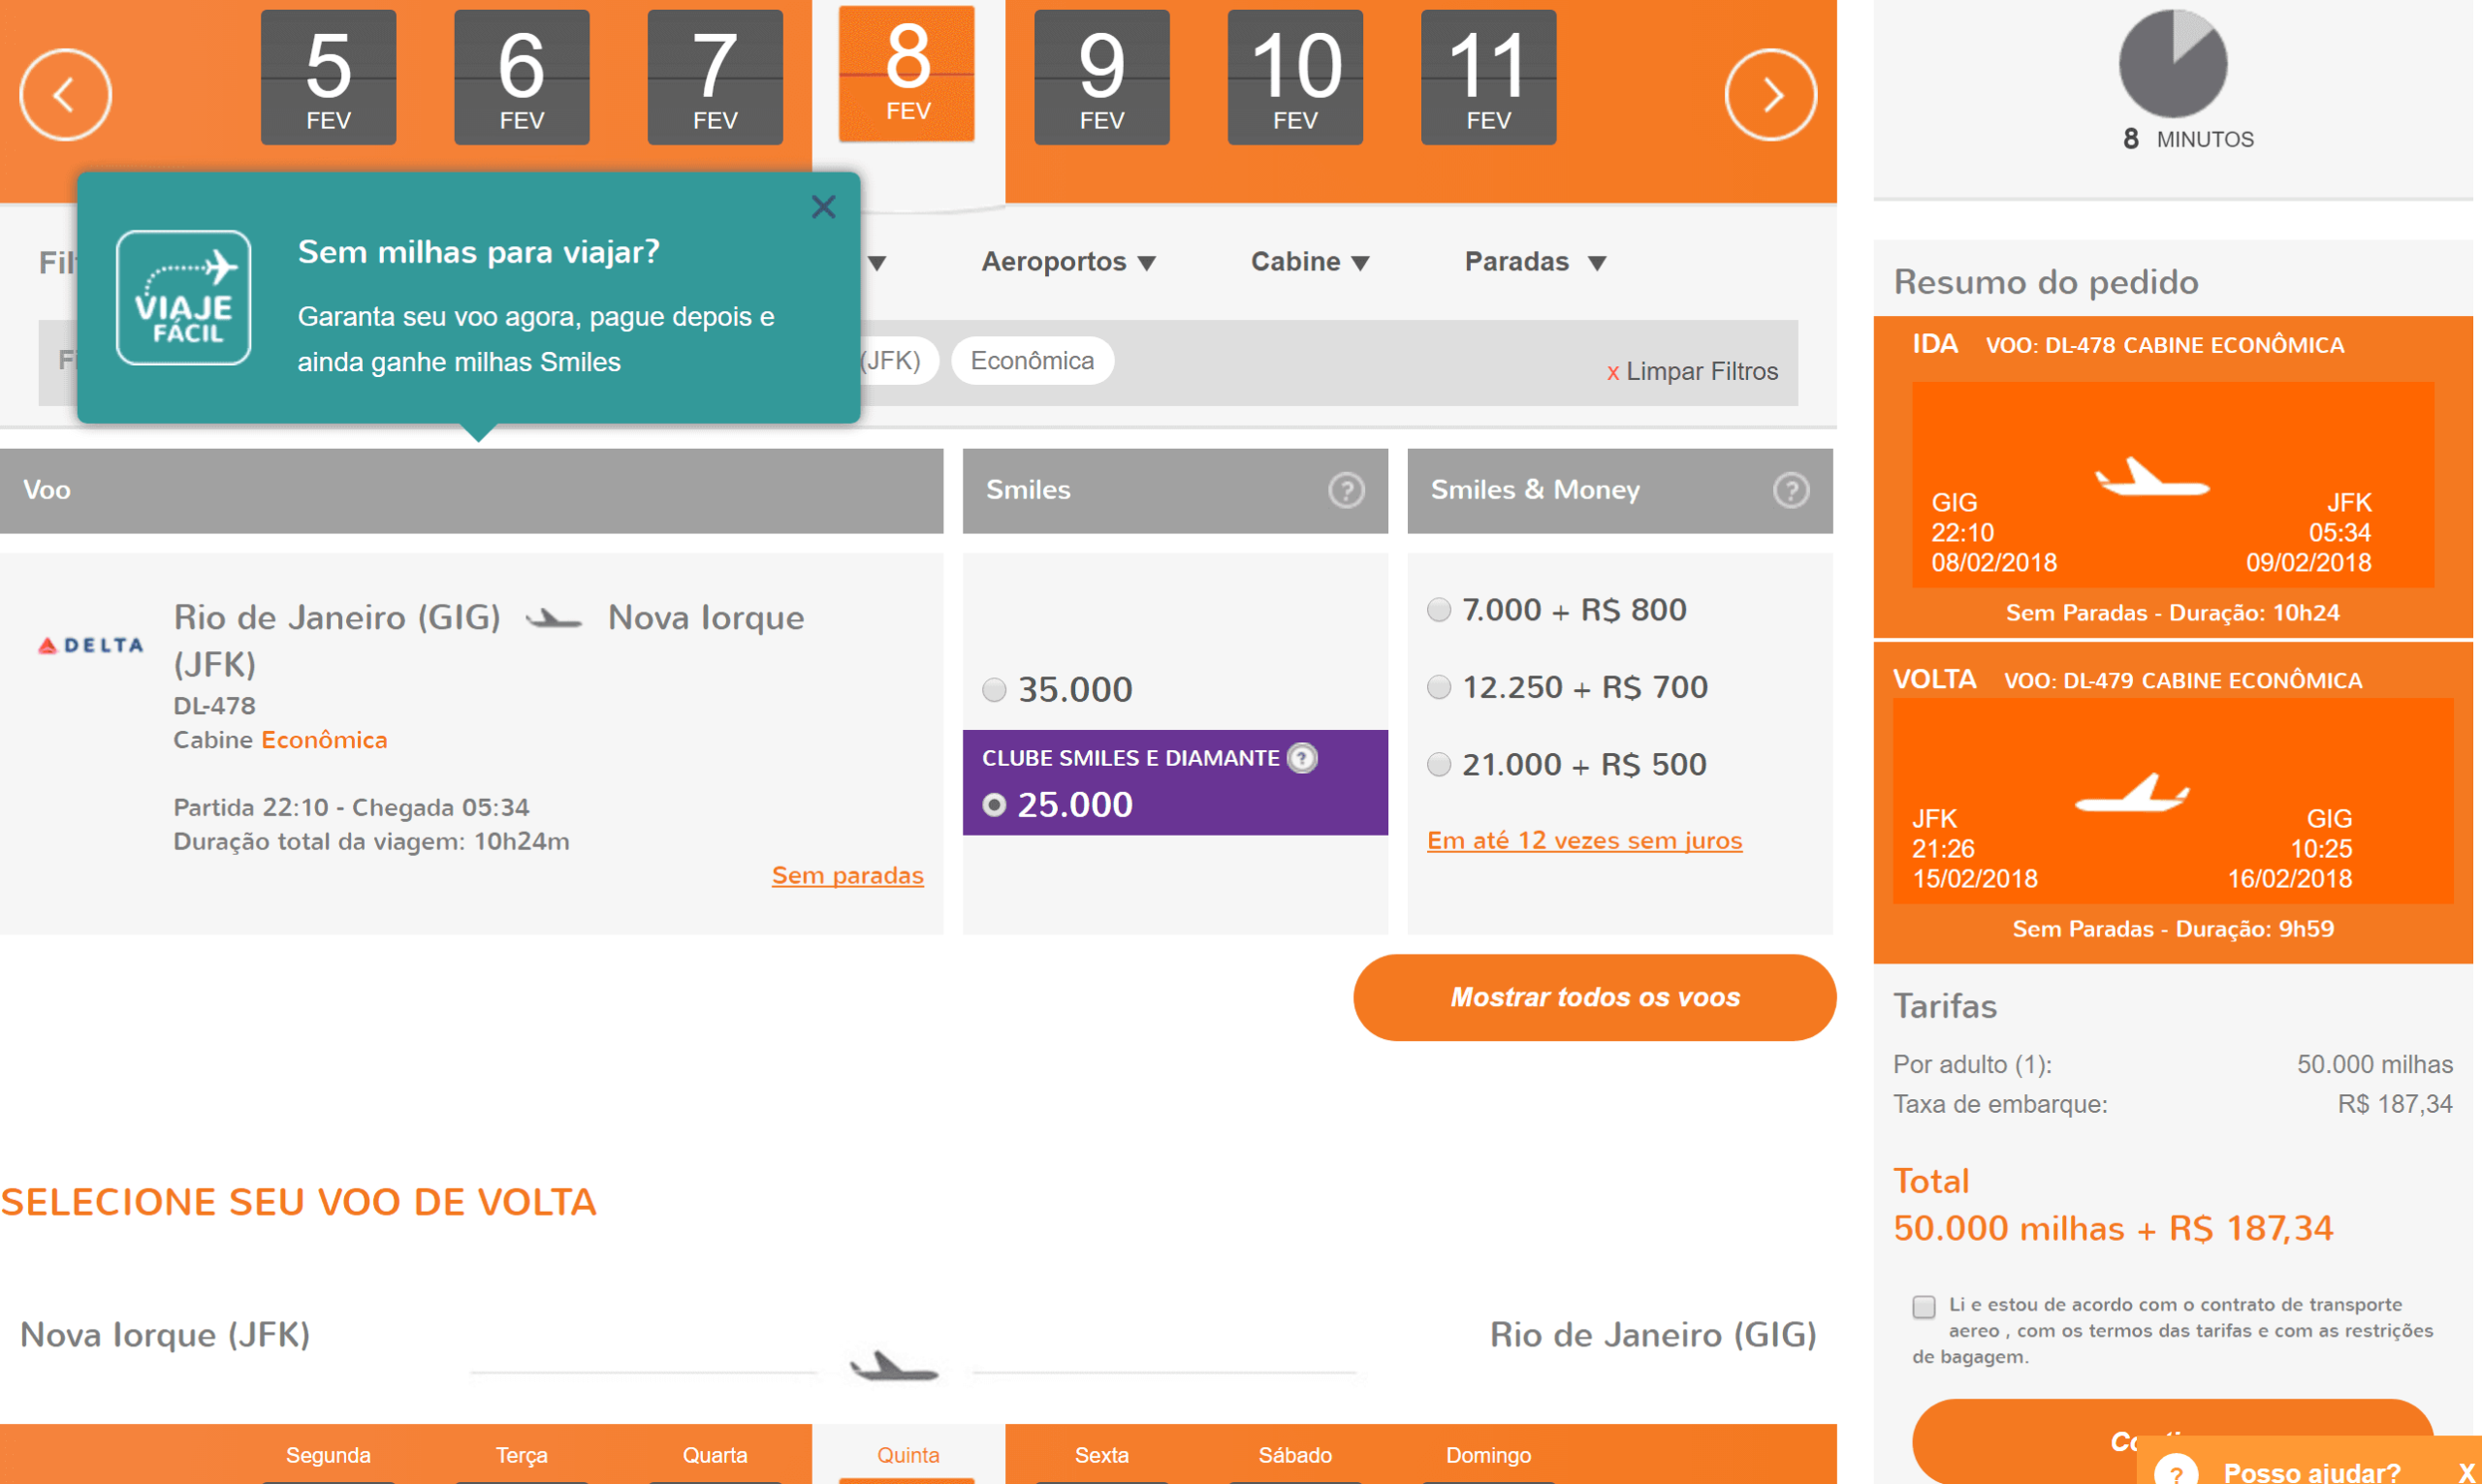Go to previous dates with left arrow
The image size is (2482, 1484).
[65, 95]
